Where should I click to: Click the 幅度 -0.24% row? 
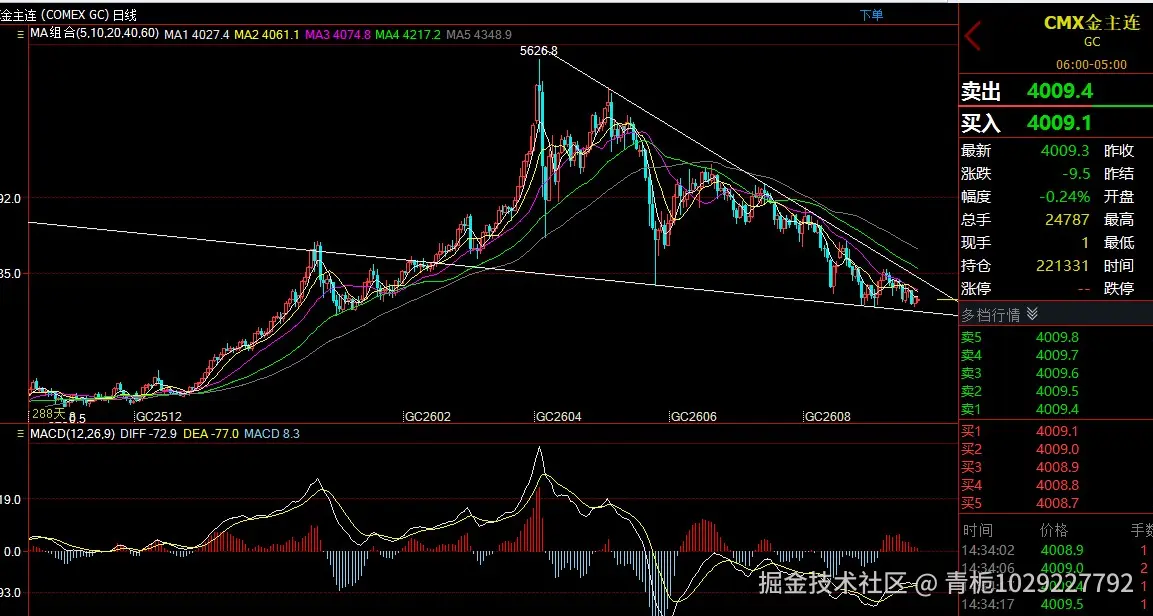point(1027,196)
